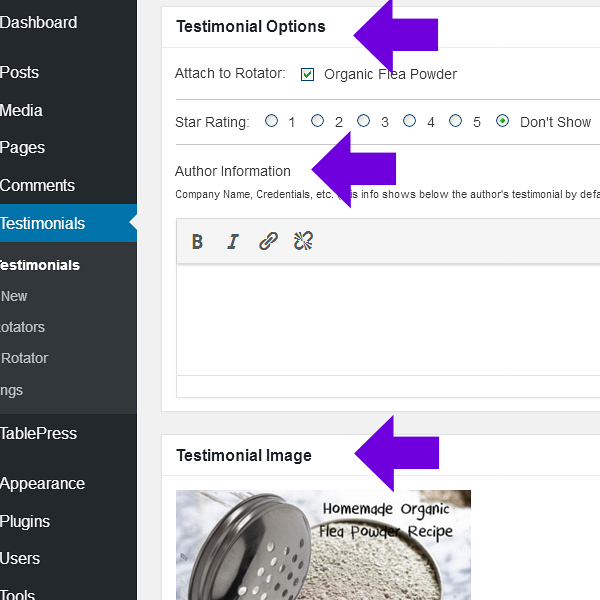This screenshot has width=600, height=600.
Task: Click the flea powder testimonial image thumbnail
Action: coord(323,545)
